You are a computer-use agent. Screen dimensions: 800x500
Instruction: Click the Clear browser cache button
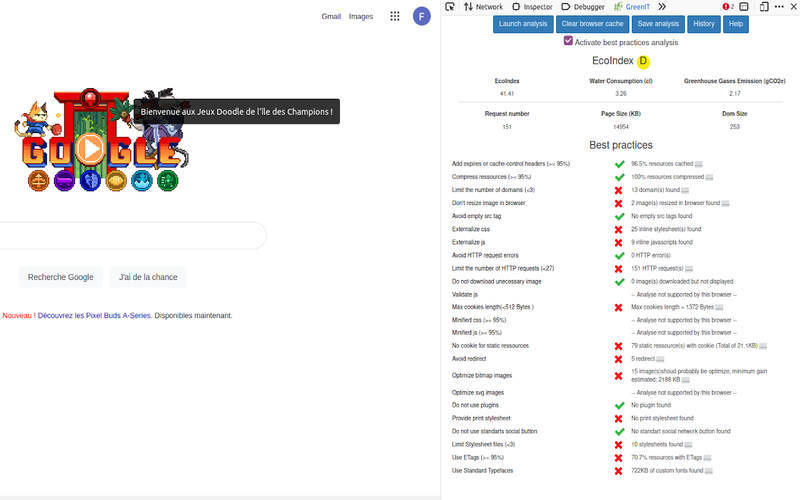(x=592, y=24)
